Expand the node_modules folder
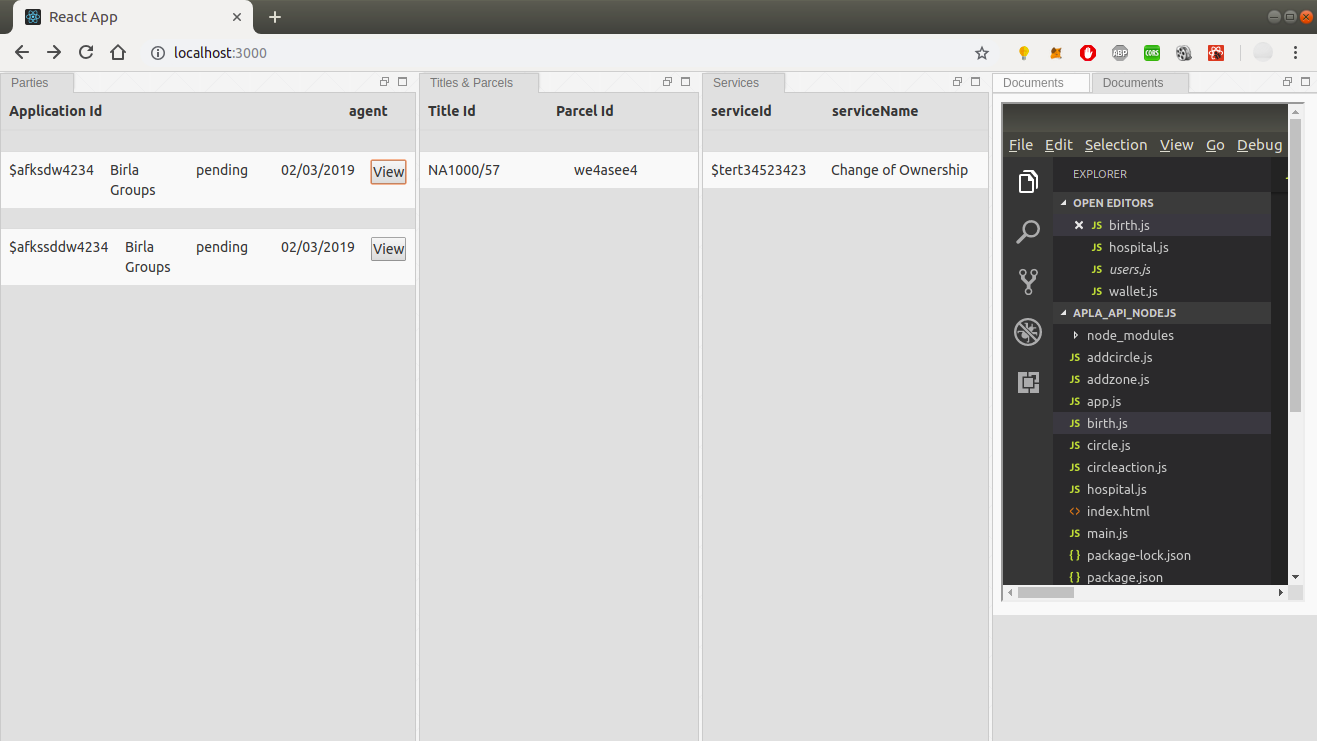The width and height of the screenshot is (1317, 741). click(1077, 335)
